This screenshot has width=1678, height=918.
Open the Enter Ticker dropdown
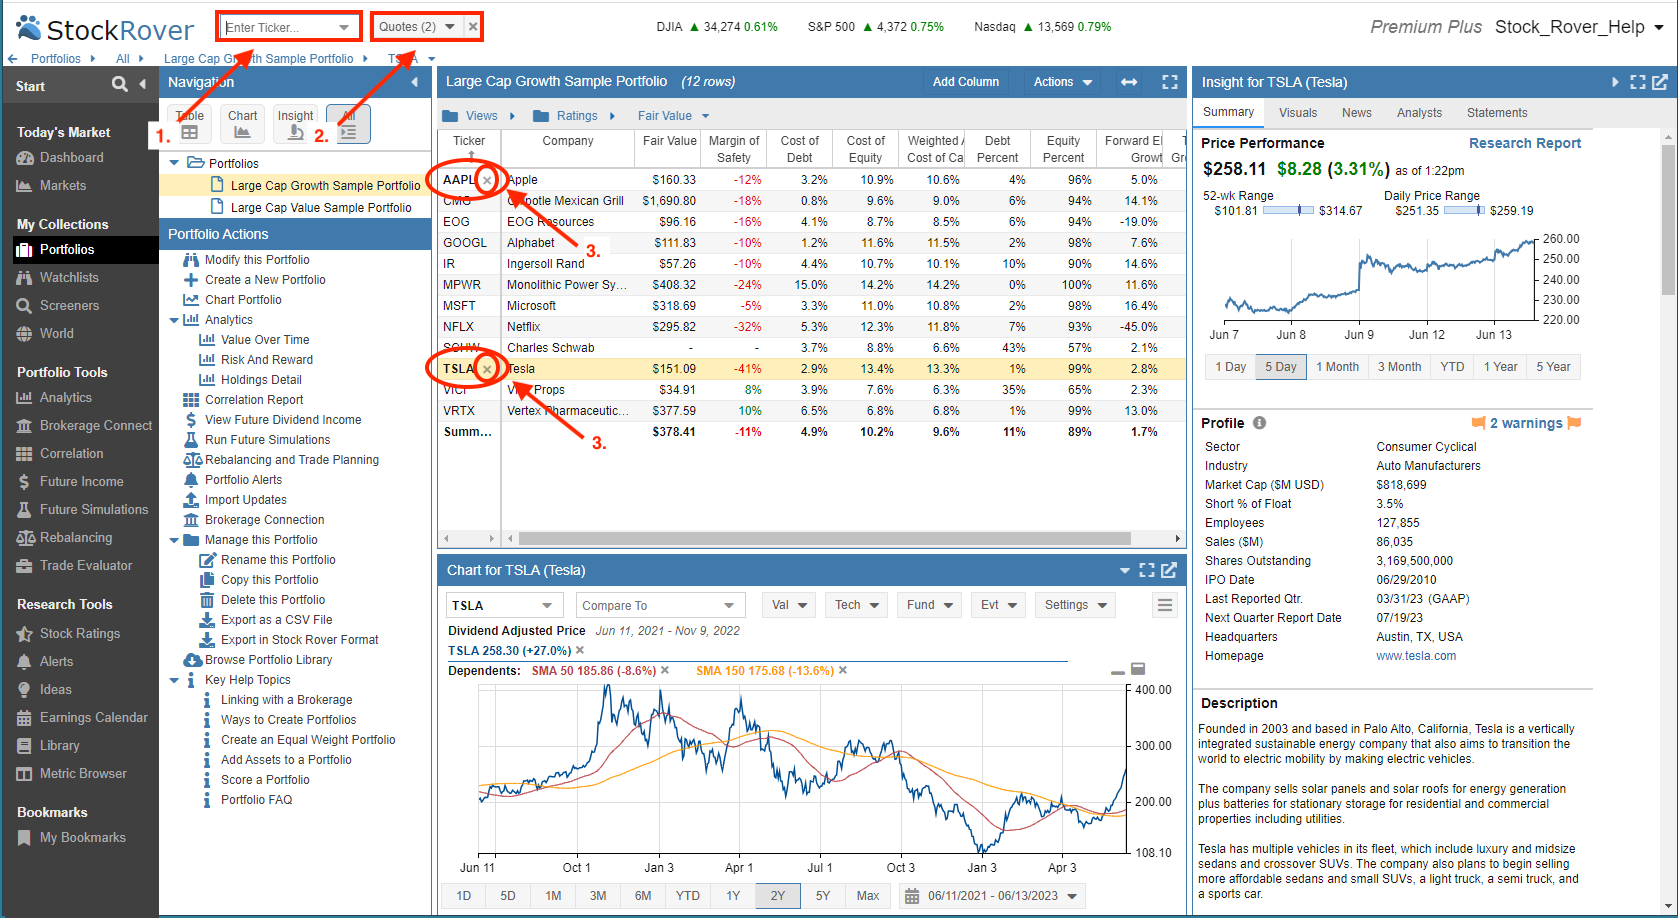coord(344,27)
